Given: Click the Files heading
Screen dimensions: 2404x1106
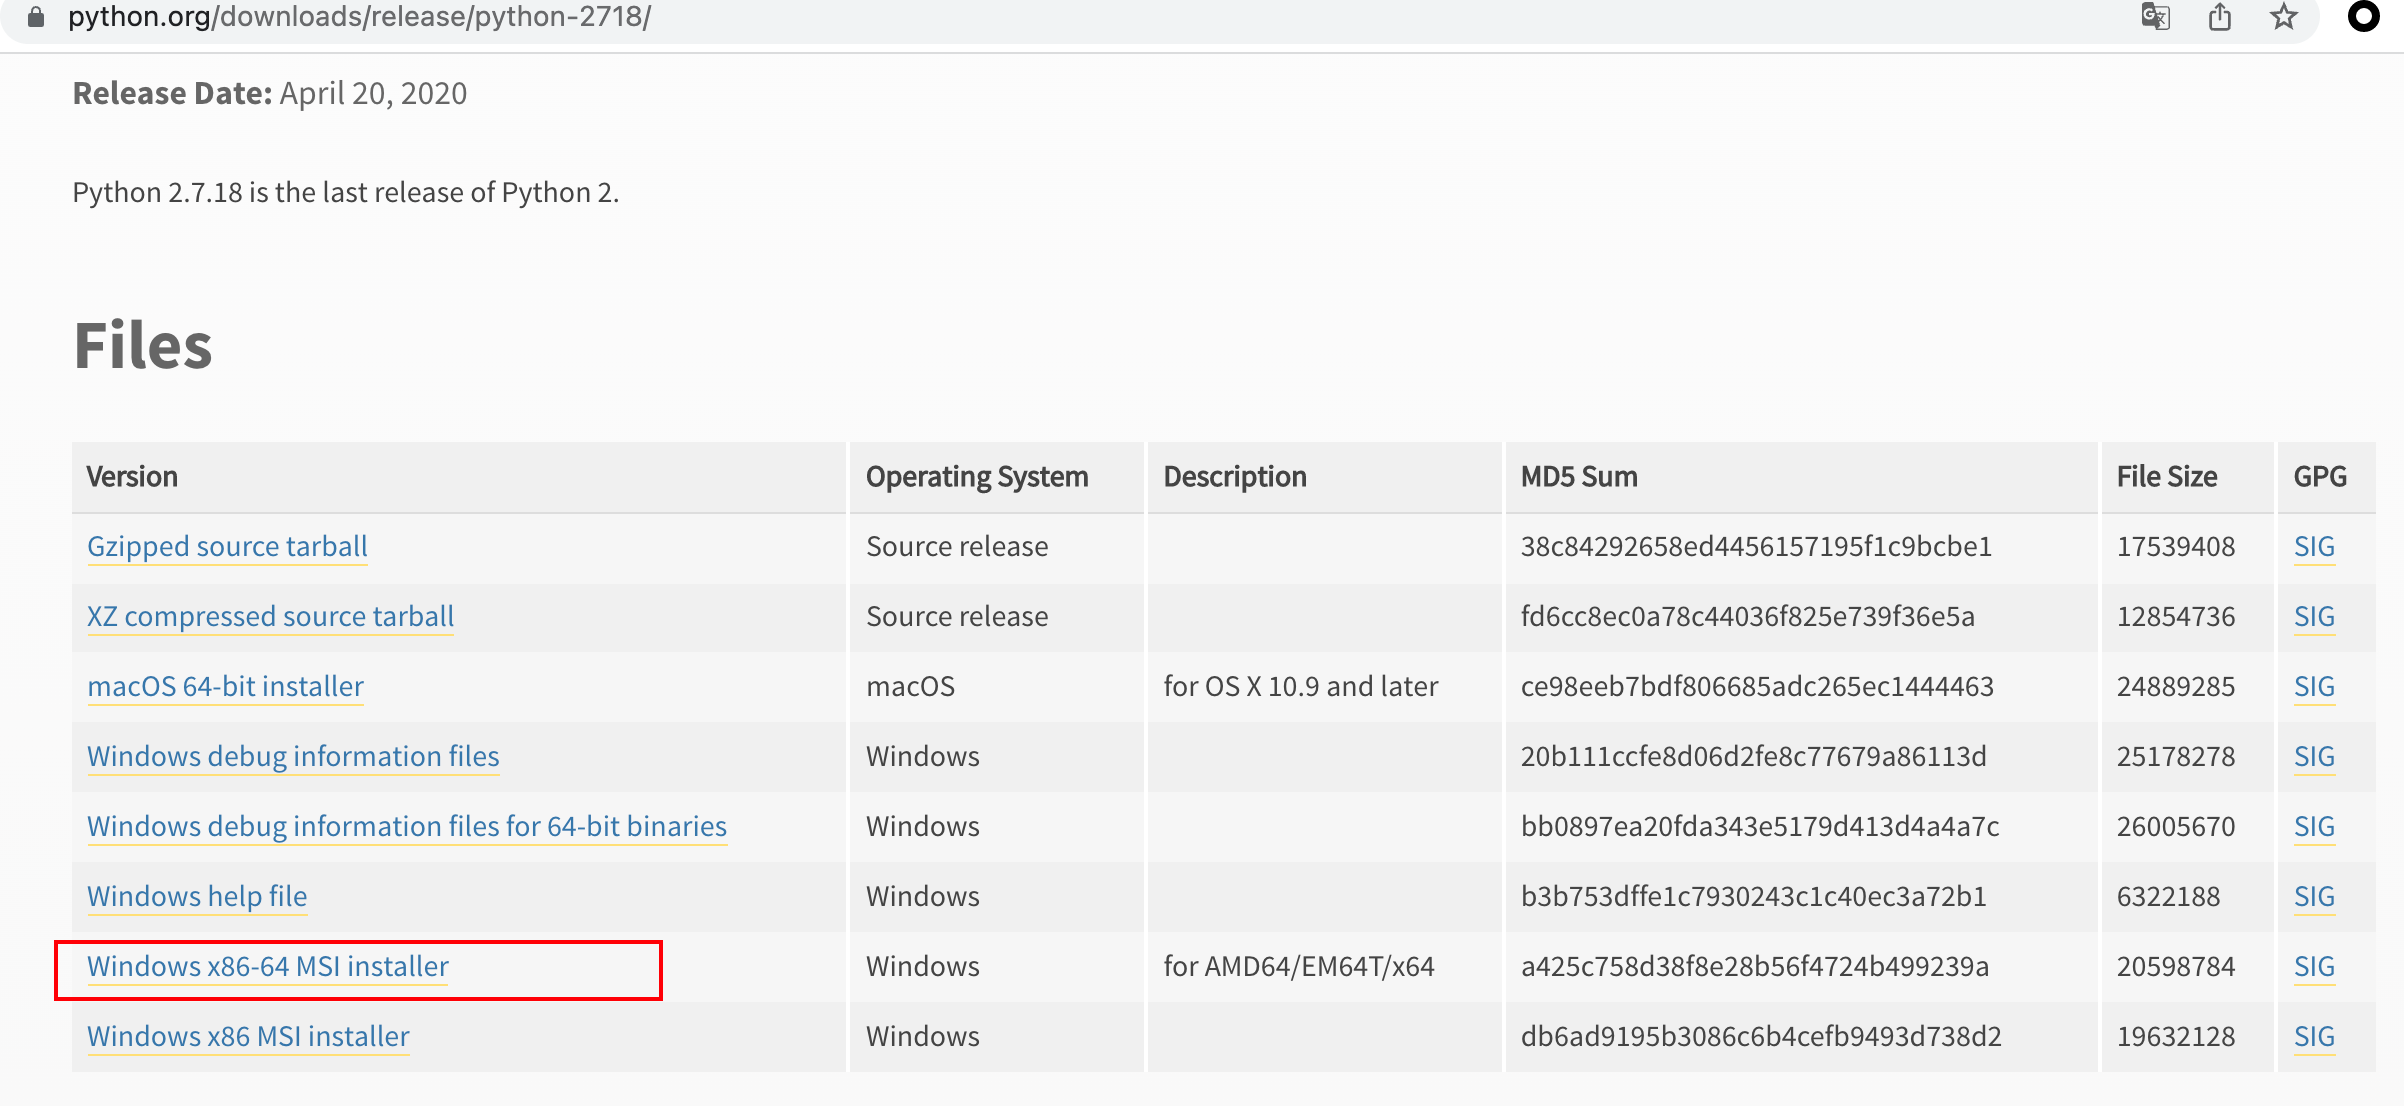Looking at the screenshot, I should pos(143,346).
